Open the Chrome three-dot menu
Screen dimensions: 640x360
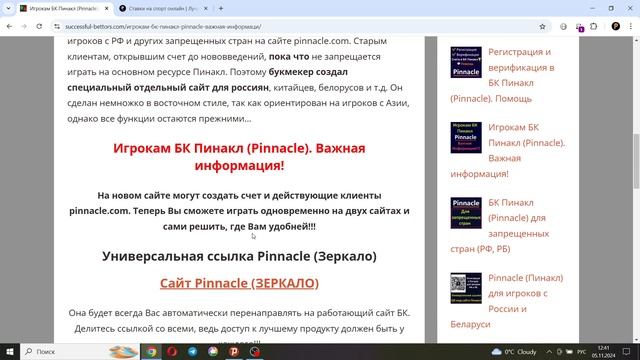pos(631,27)
